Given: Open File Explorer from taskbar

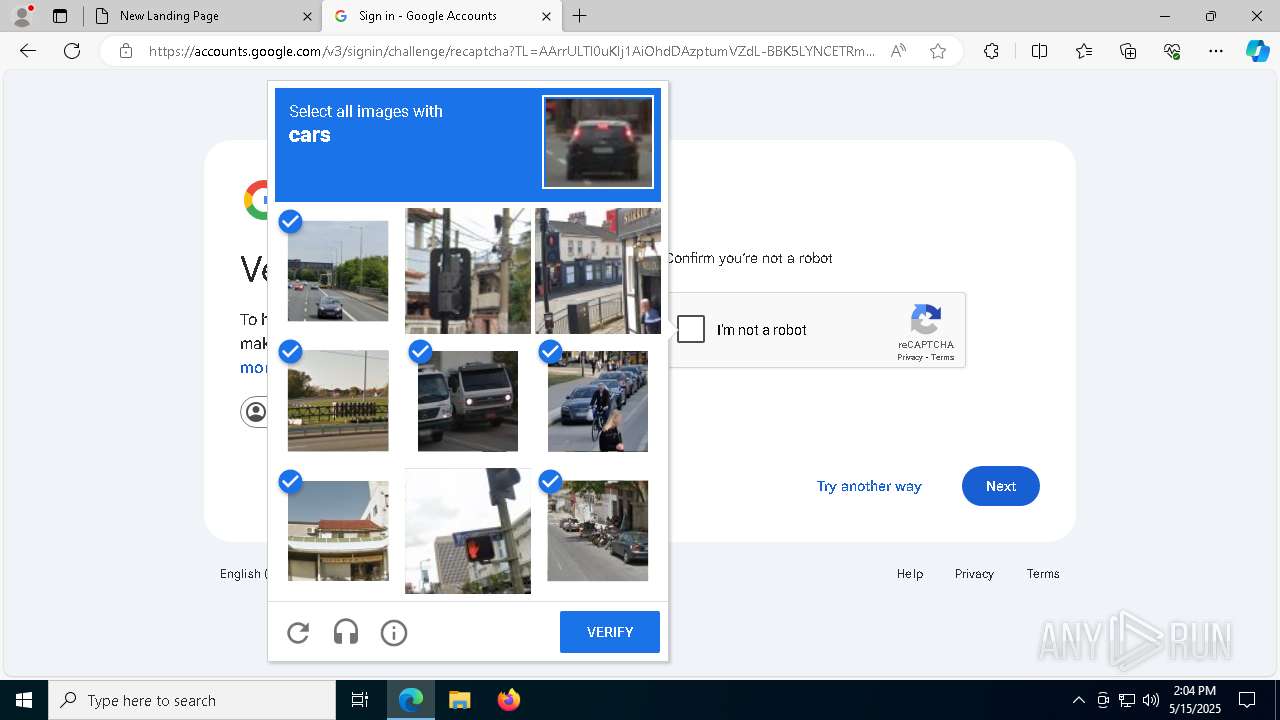Looking at the screenshot, I should click(x=459, y=700).
